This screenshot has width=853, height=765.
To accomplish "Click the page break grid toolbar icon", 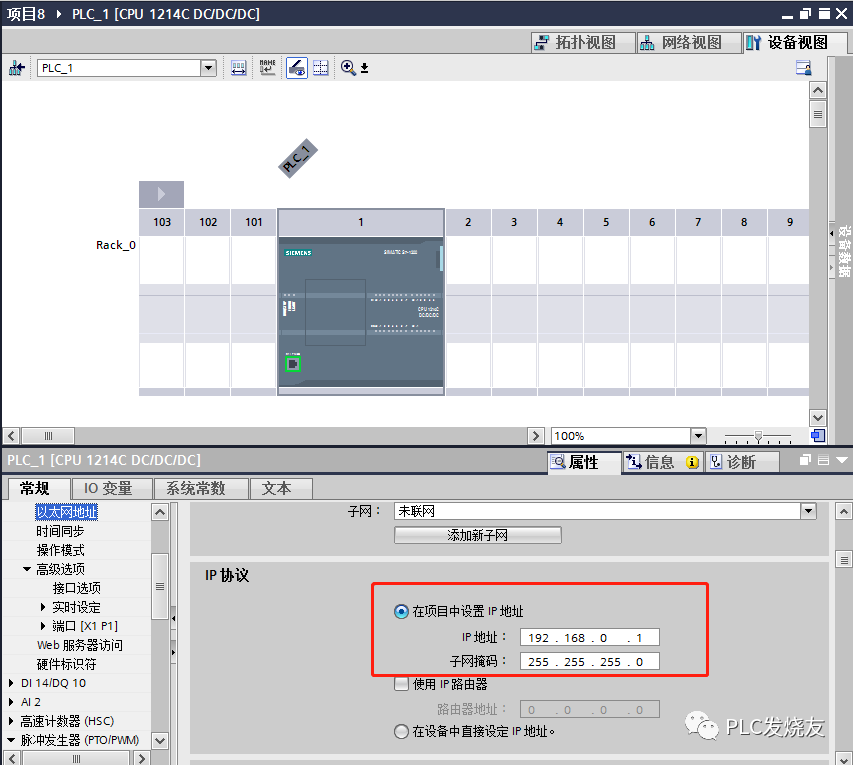I will [x=321, y=68].
